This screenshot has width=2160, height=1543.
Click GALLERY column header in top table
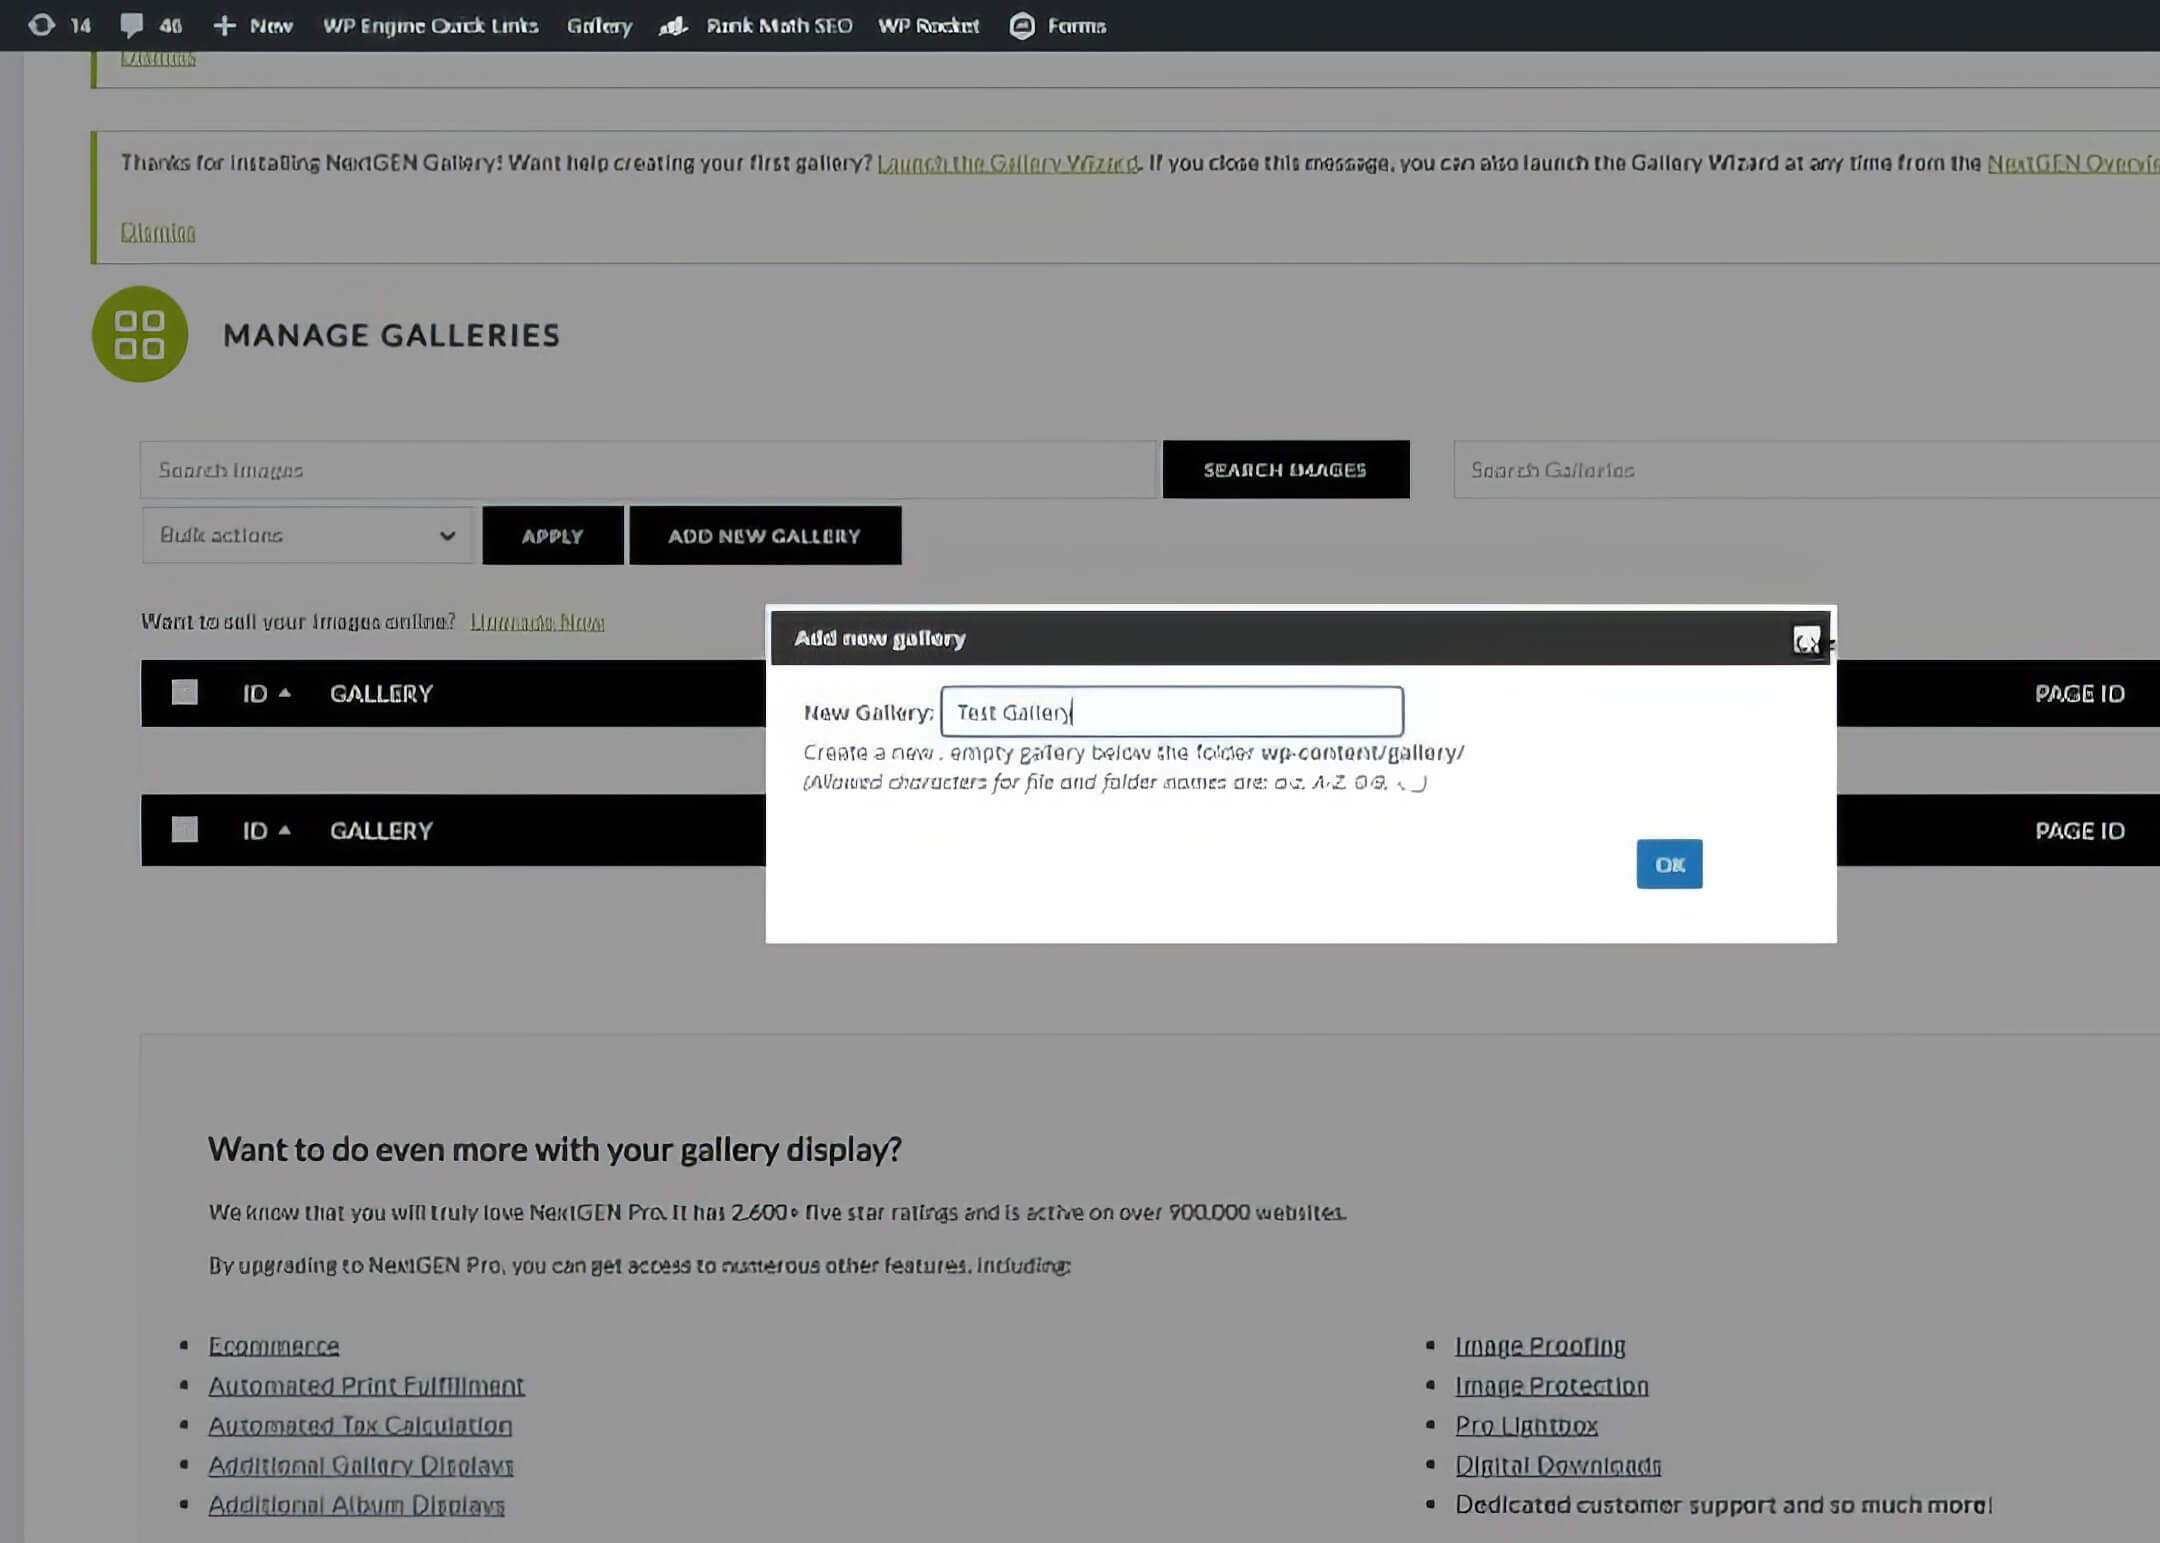pos(381,693)
